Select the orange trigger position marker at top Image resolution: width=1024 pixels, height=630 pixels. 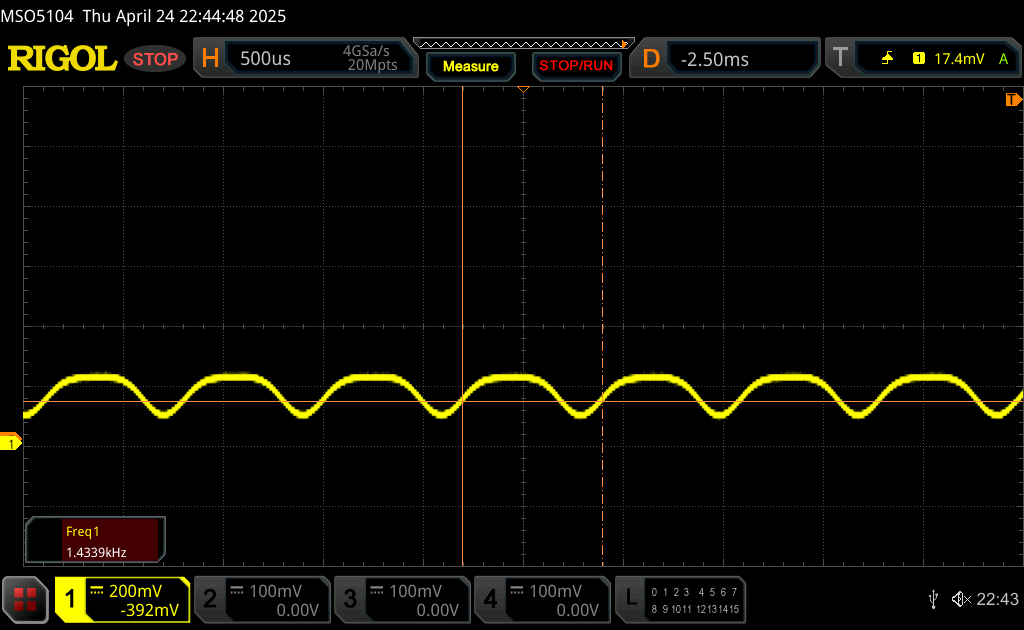[522, 91]
